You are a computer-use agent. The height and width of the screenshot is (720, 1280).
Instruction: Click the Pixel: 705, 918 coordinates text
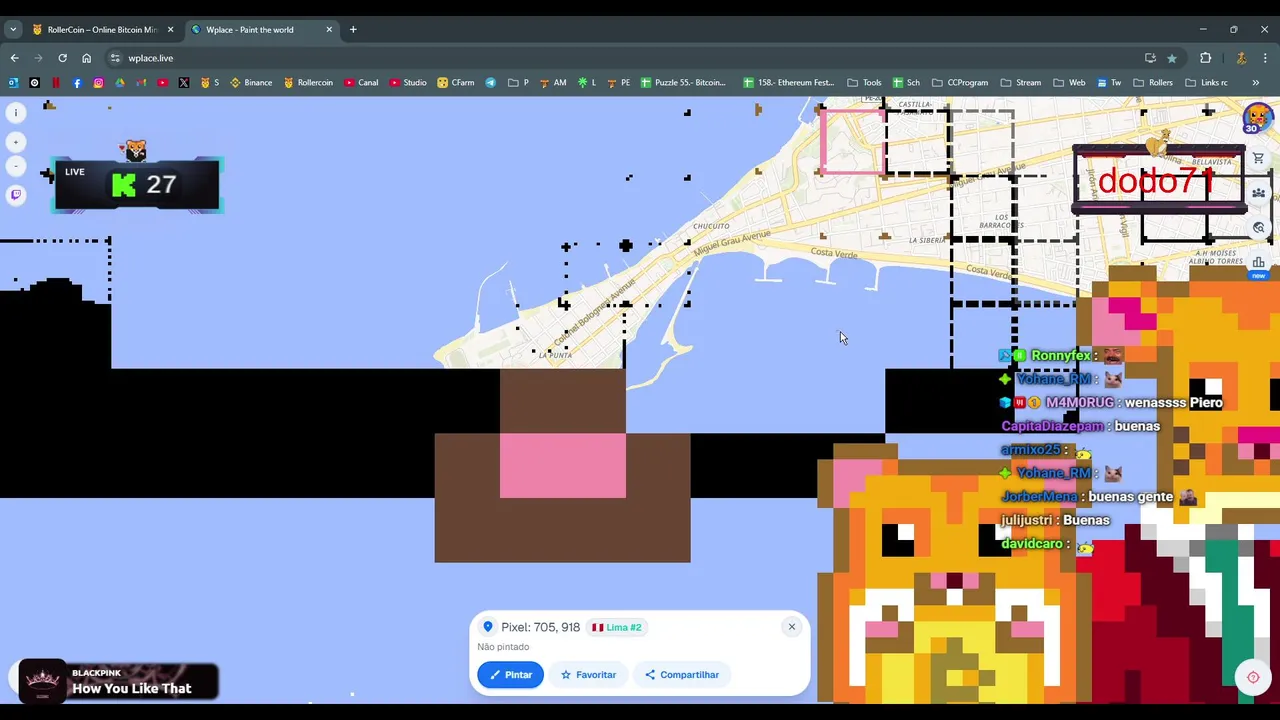(541, 627)
